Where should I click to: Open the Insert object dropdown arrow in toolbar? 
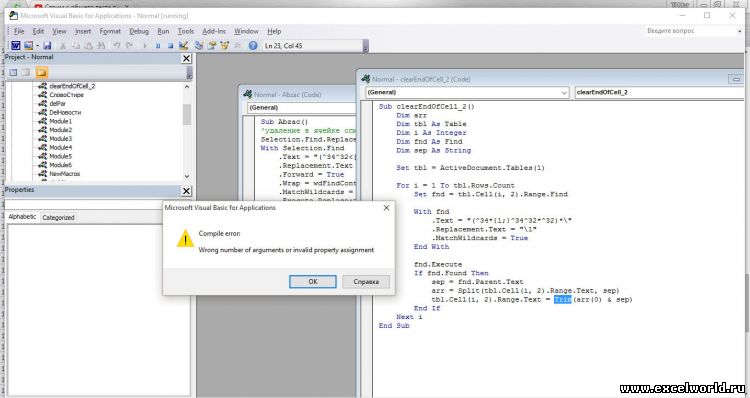coord(37,45)
